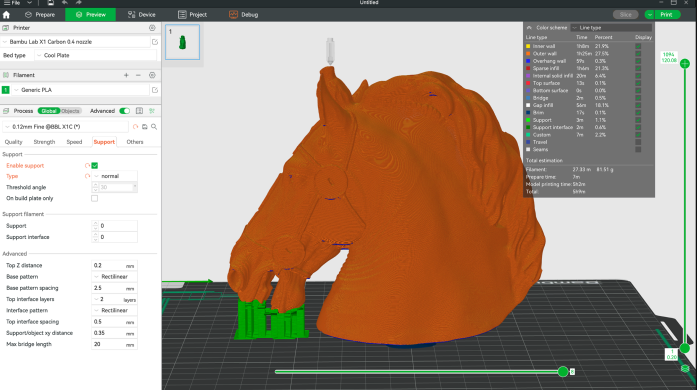Viewport: 697px width, 390px height.
Task: Remove filament with minus icon
Action: click(x=138, y=75)
